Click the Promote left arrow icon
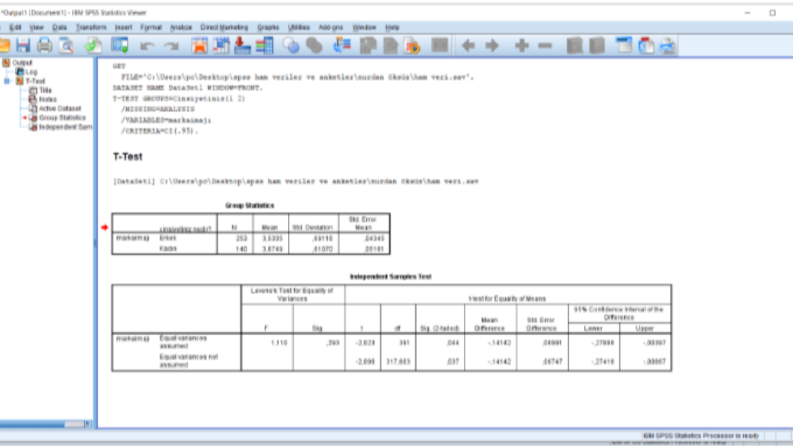Viewport: 793px width, 446px height. point(468,46)
